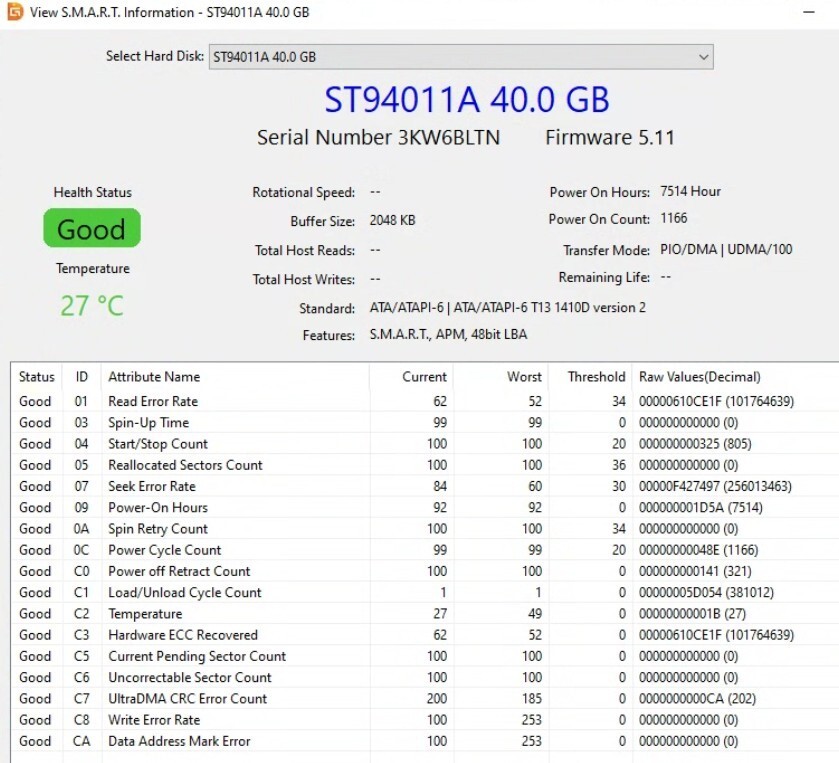Viewport: 839px width, 763px height.
Task: Click the 2048 KB buffer size value
Action: click(392, 220)
